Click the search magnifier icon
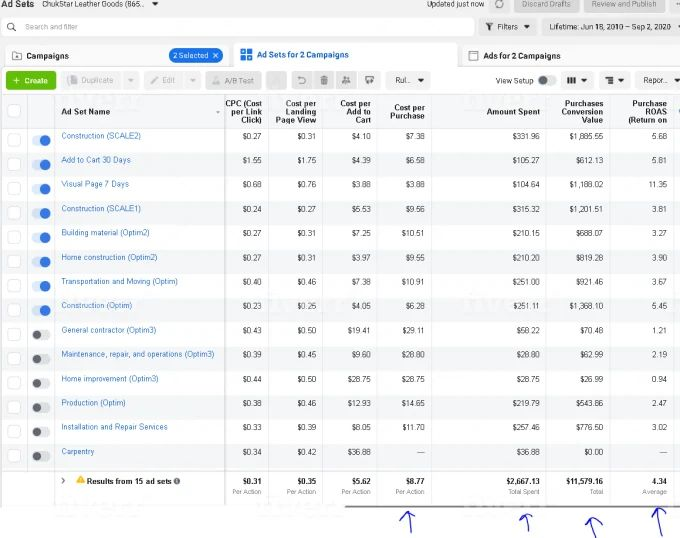680x538 pixels. coord(12,27)
